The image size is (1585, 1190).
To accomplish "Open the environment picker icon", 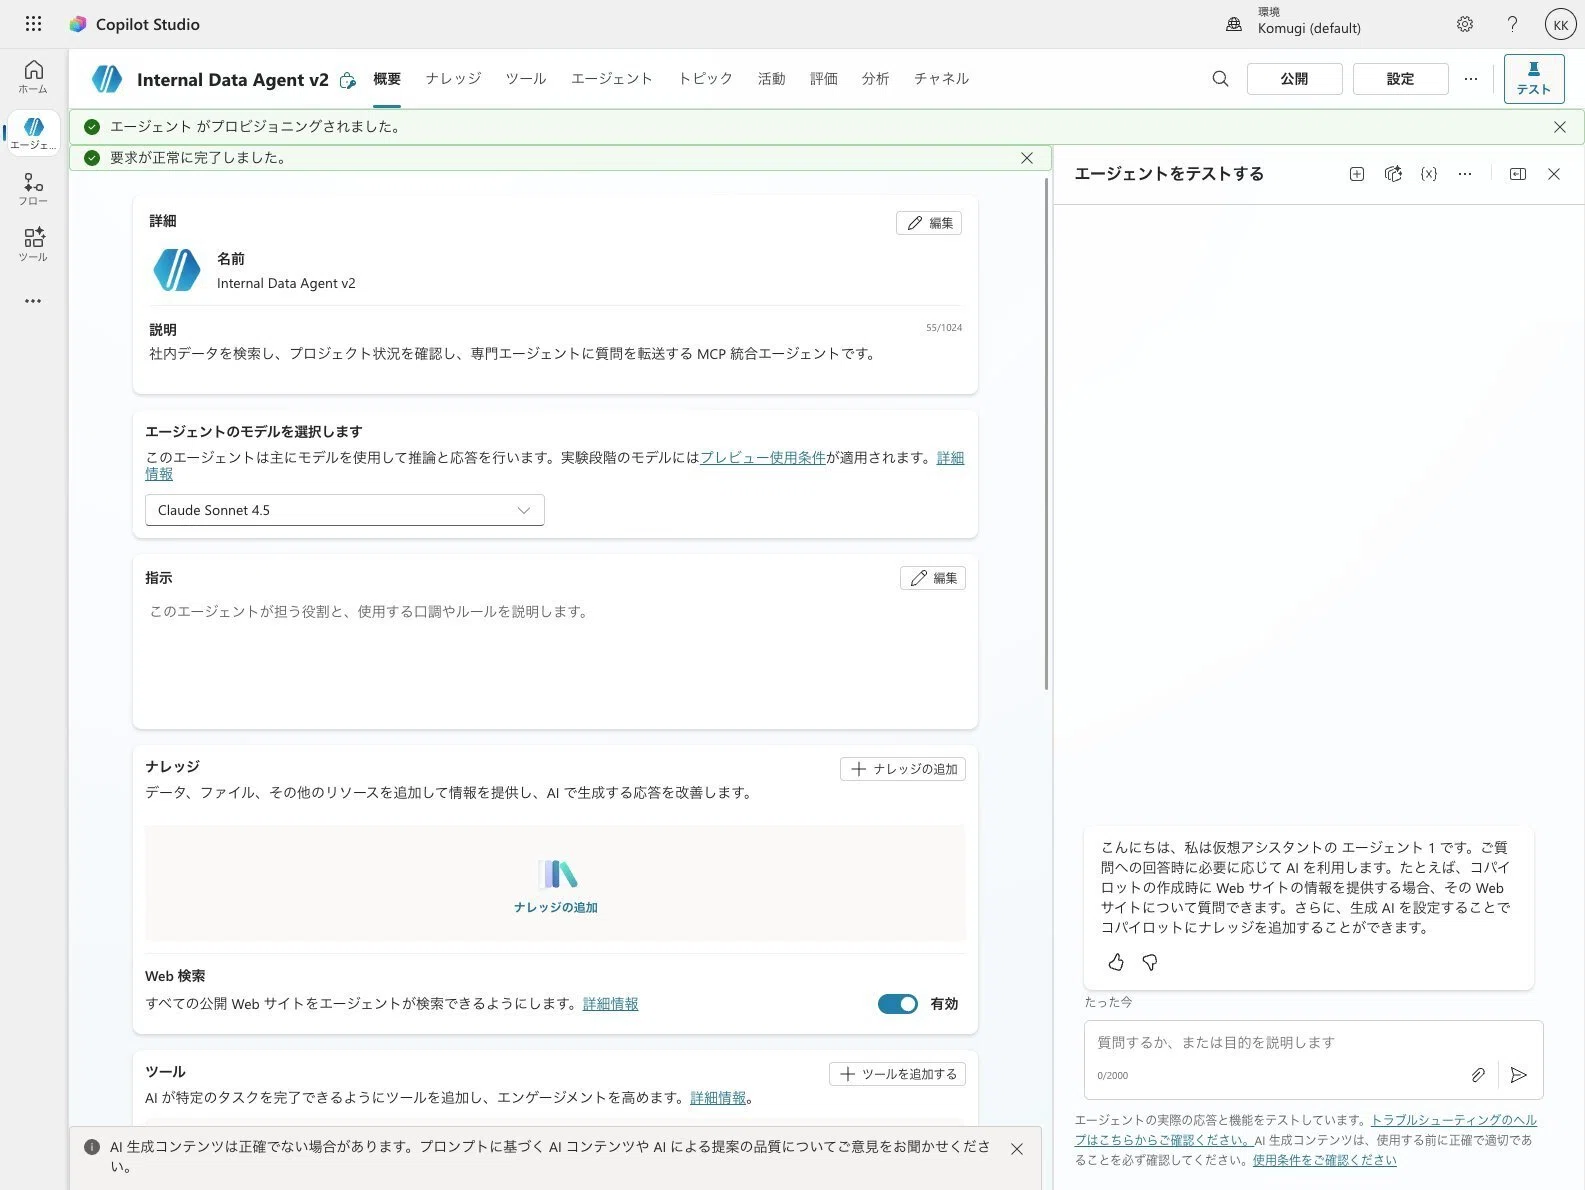I will coord(1234,24).
